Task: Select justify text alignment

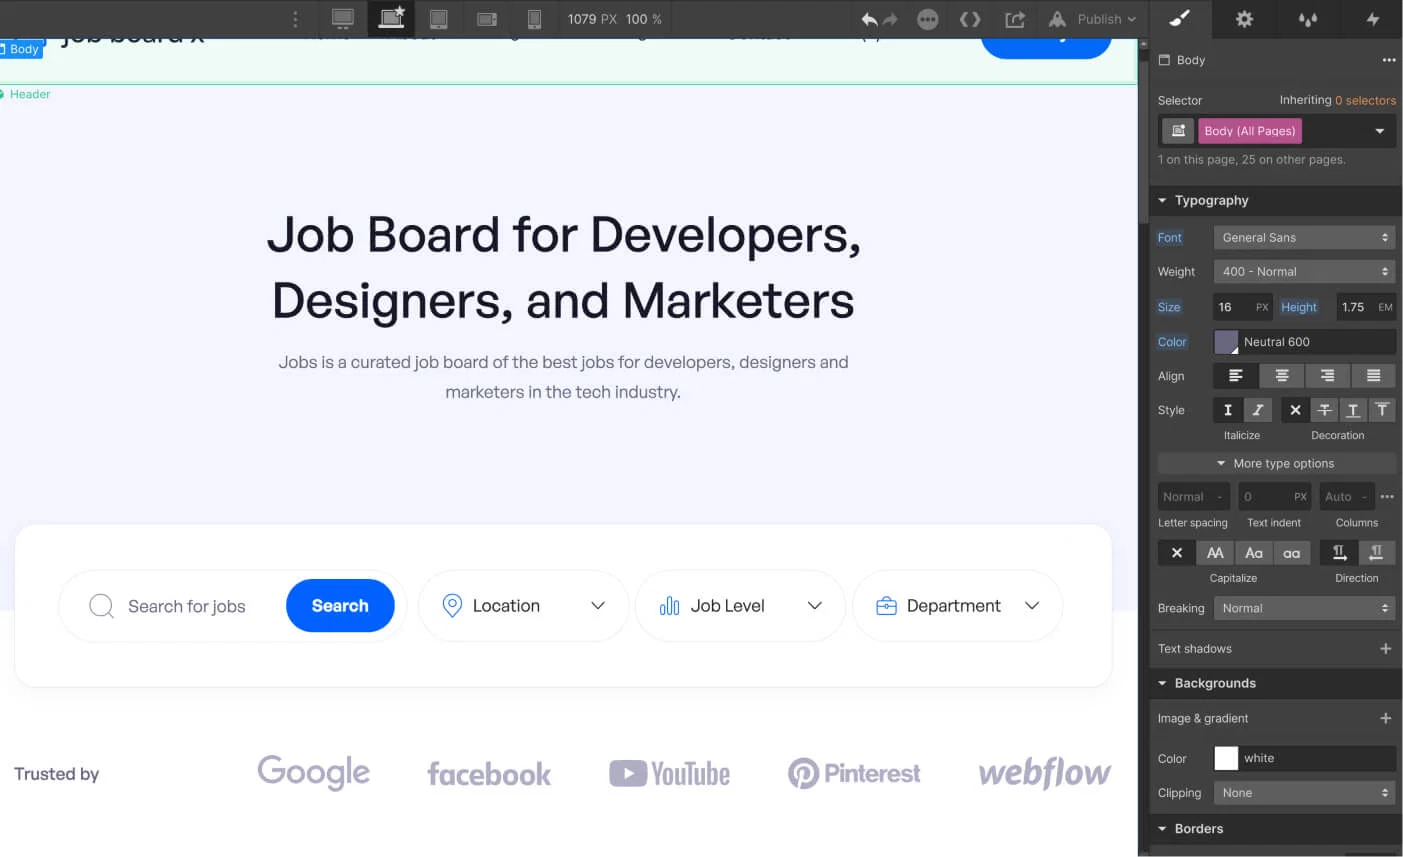Action: coord(1373,375)
